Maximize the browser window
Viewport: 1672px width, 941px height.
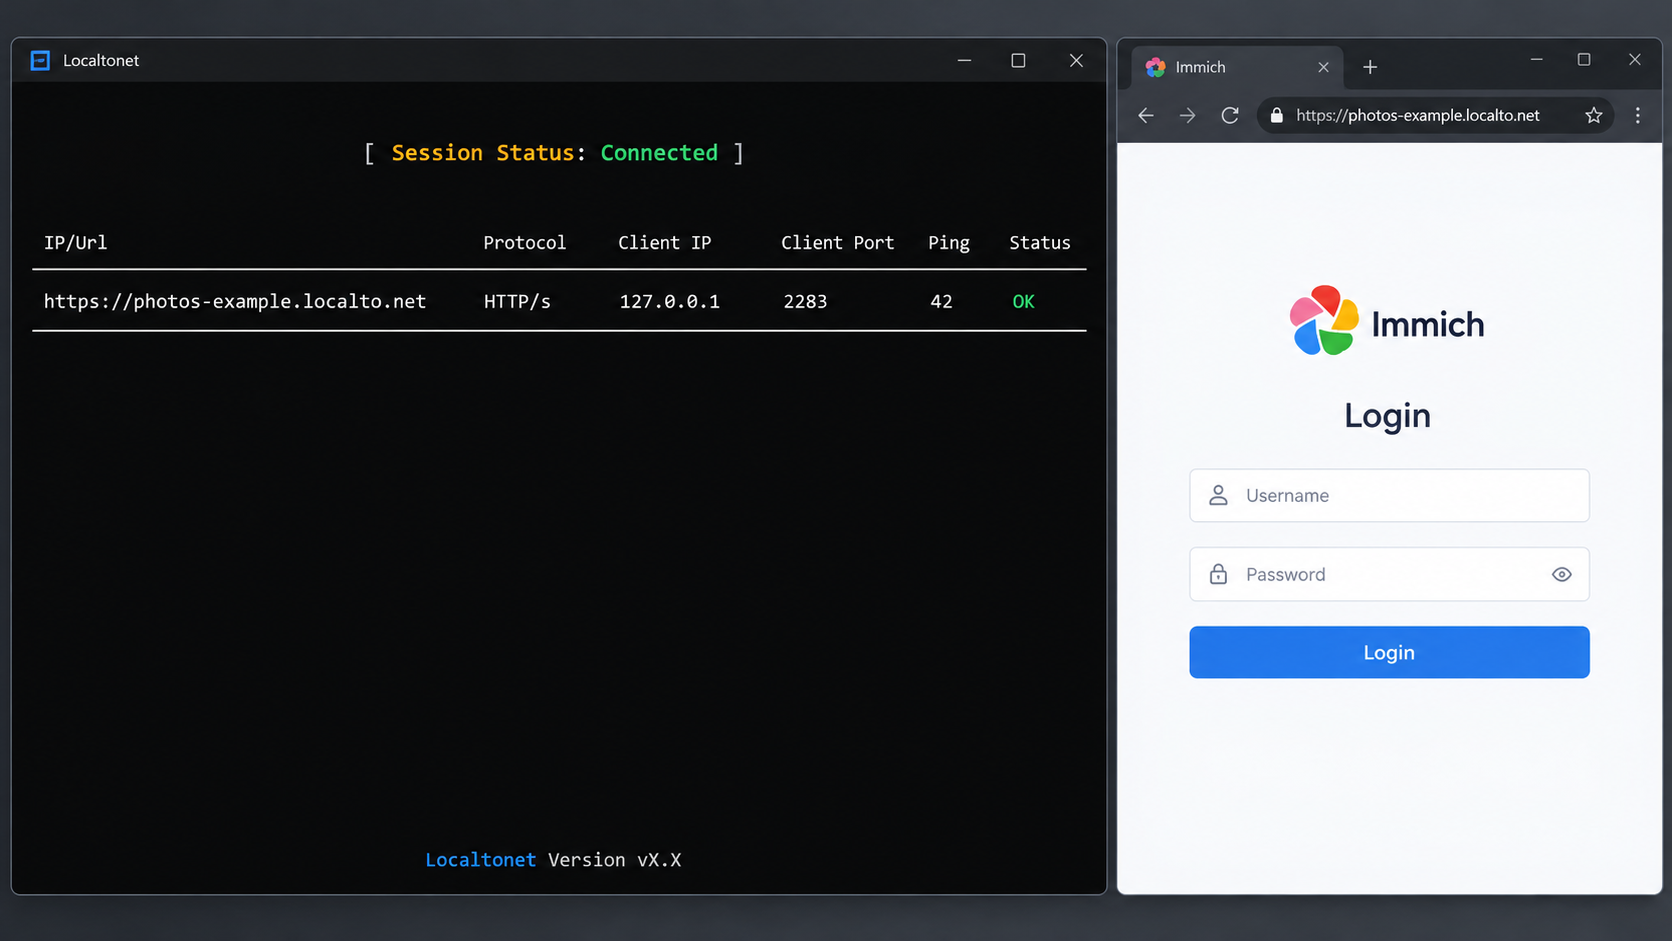click(1584, 60)
